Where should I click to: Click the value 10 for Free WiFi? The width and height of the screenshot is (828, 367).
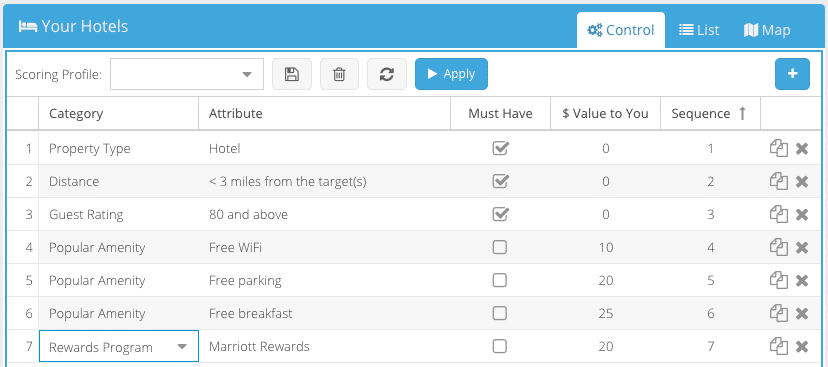pos(605,248)
